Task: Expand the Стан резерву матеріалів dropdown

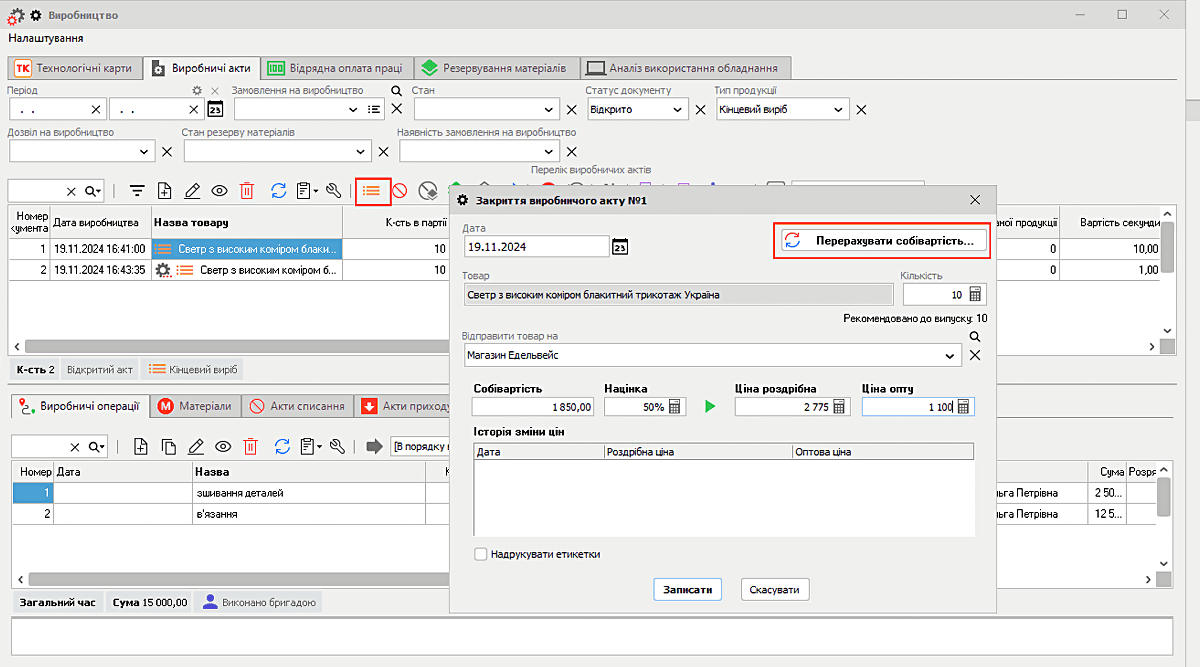Action: 361,151
